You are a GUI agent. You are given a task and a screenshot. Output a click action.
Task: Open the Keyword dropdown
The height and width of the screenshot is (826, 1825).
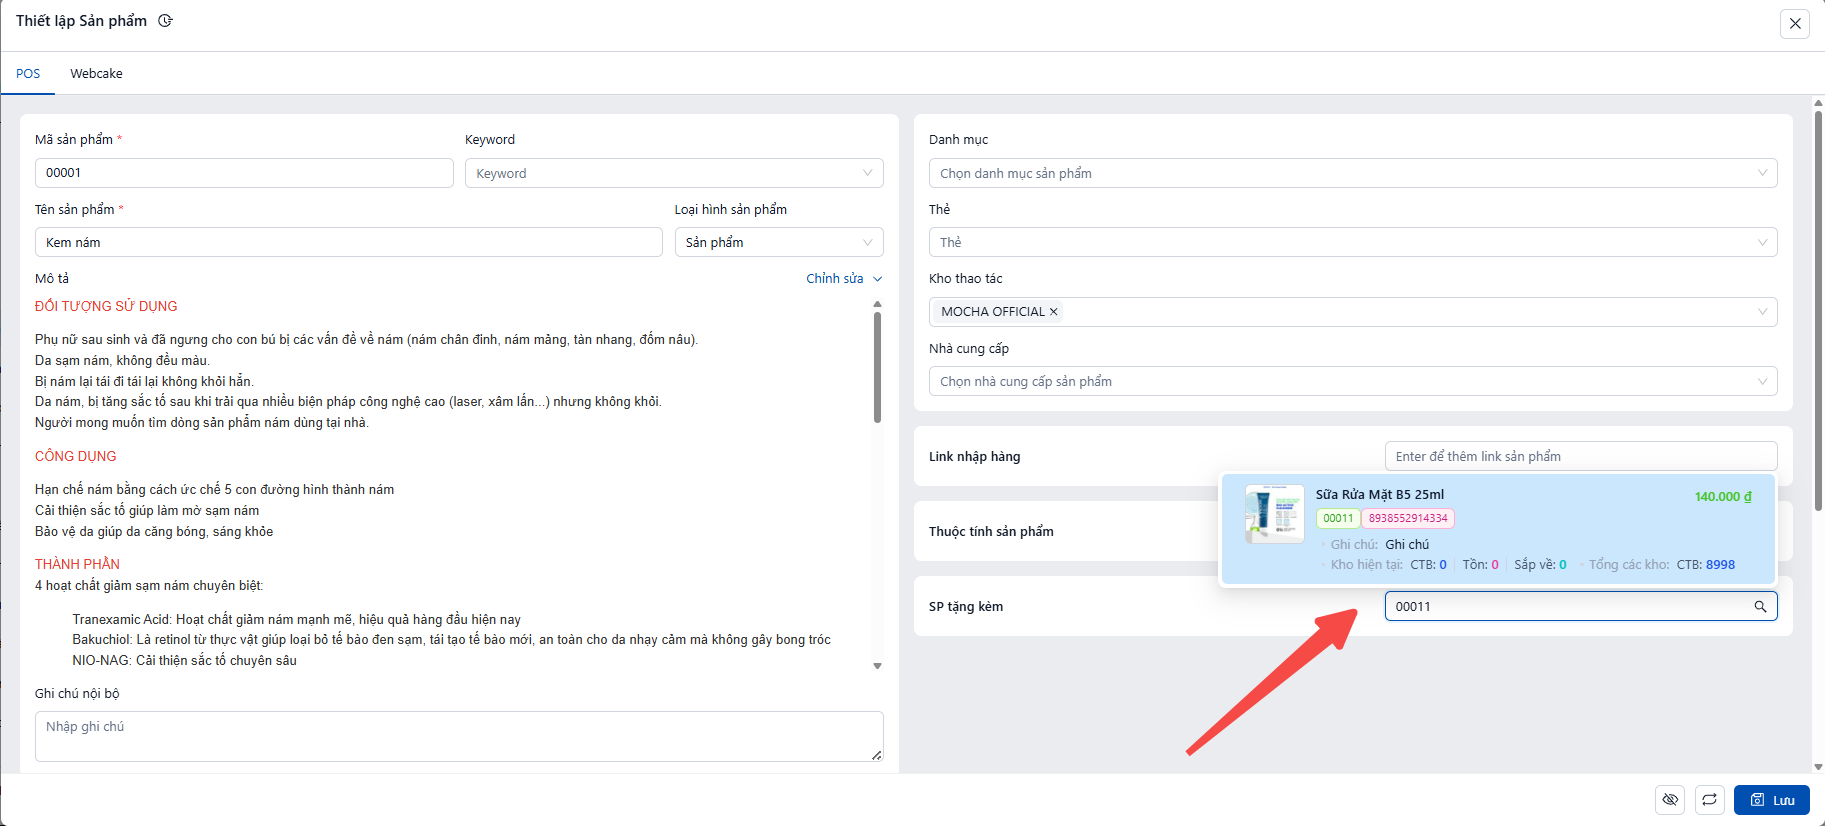click(x=673, y=173)
